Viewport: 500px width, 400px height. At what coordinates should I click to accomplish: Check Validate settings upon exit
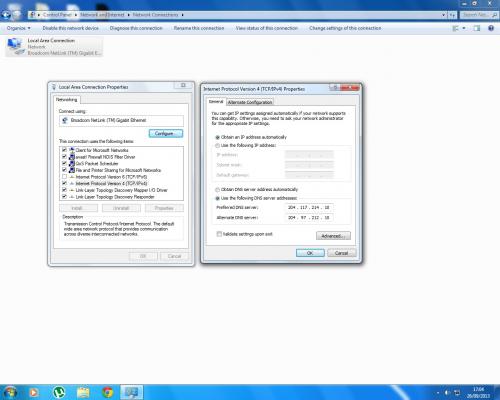pos(219,234)
